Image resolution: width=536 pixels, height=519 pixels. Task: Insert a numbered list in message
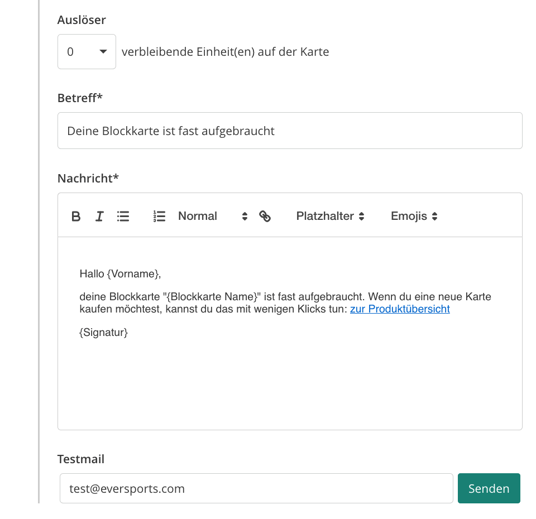[159, 216]
